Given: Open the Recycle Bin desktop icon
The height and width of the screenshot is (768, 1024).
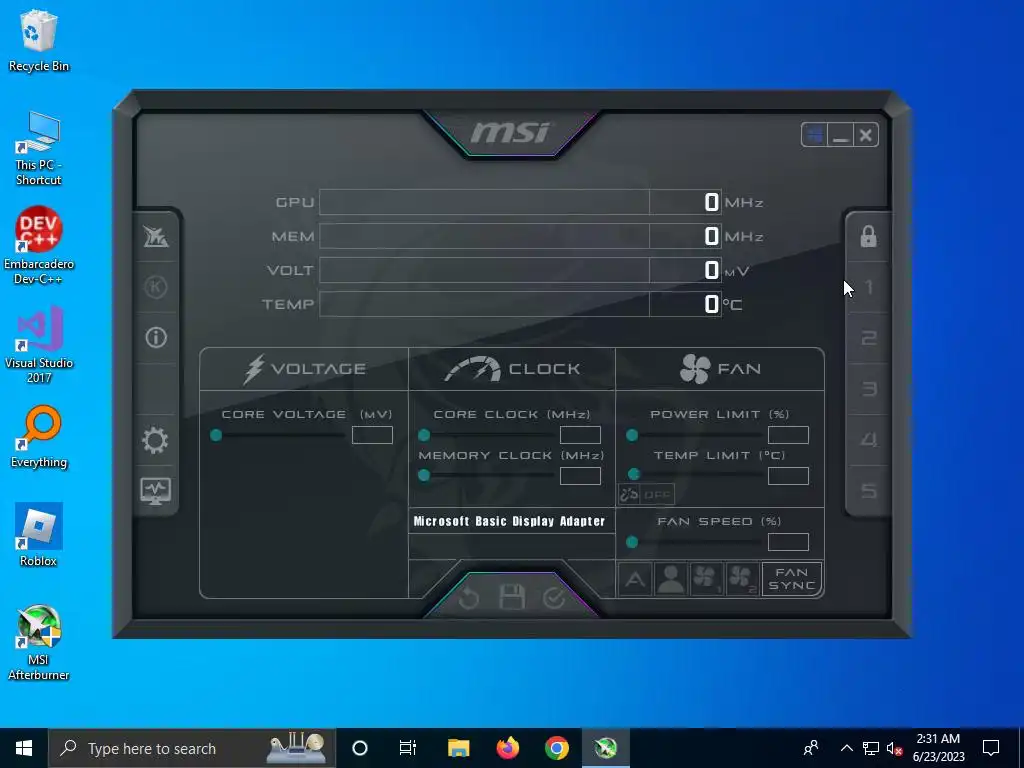Looking at the screenshot, I should [x=39, y=40].
